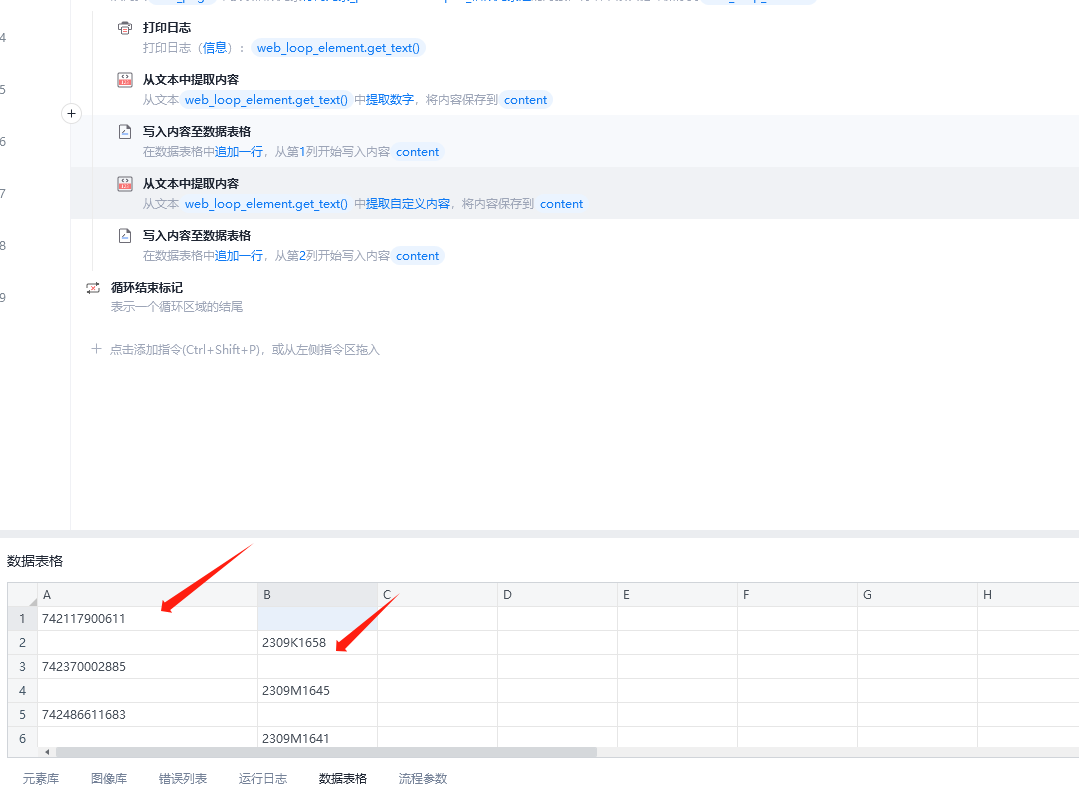Select row 6 header in data table
This screenshot has width=1079, height=791.
click(x=23, y=737)
